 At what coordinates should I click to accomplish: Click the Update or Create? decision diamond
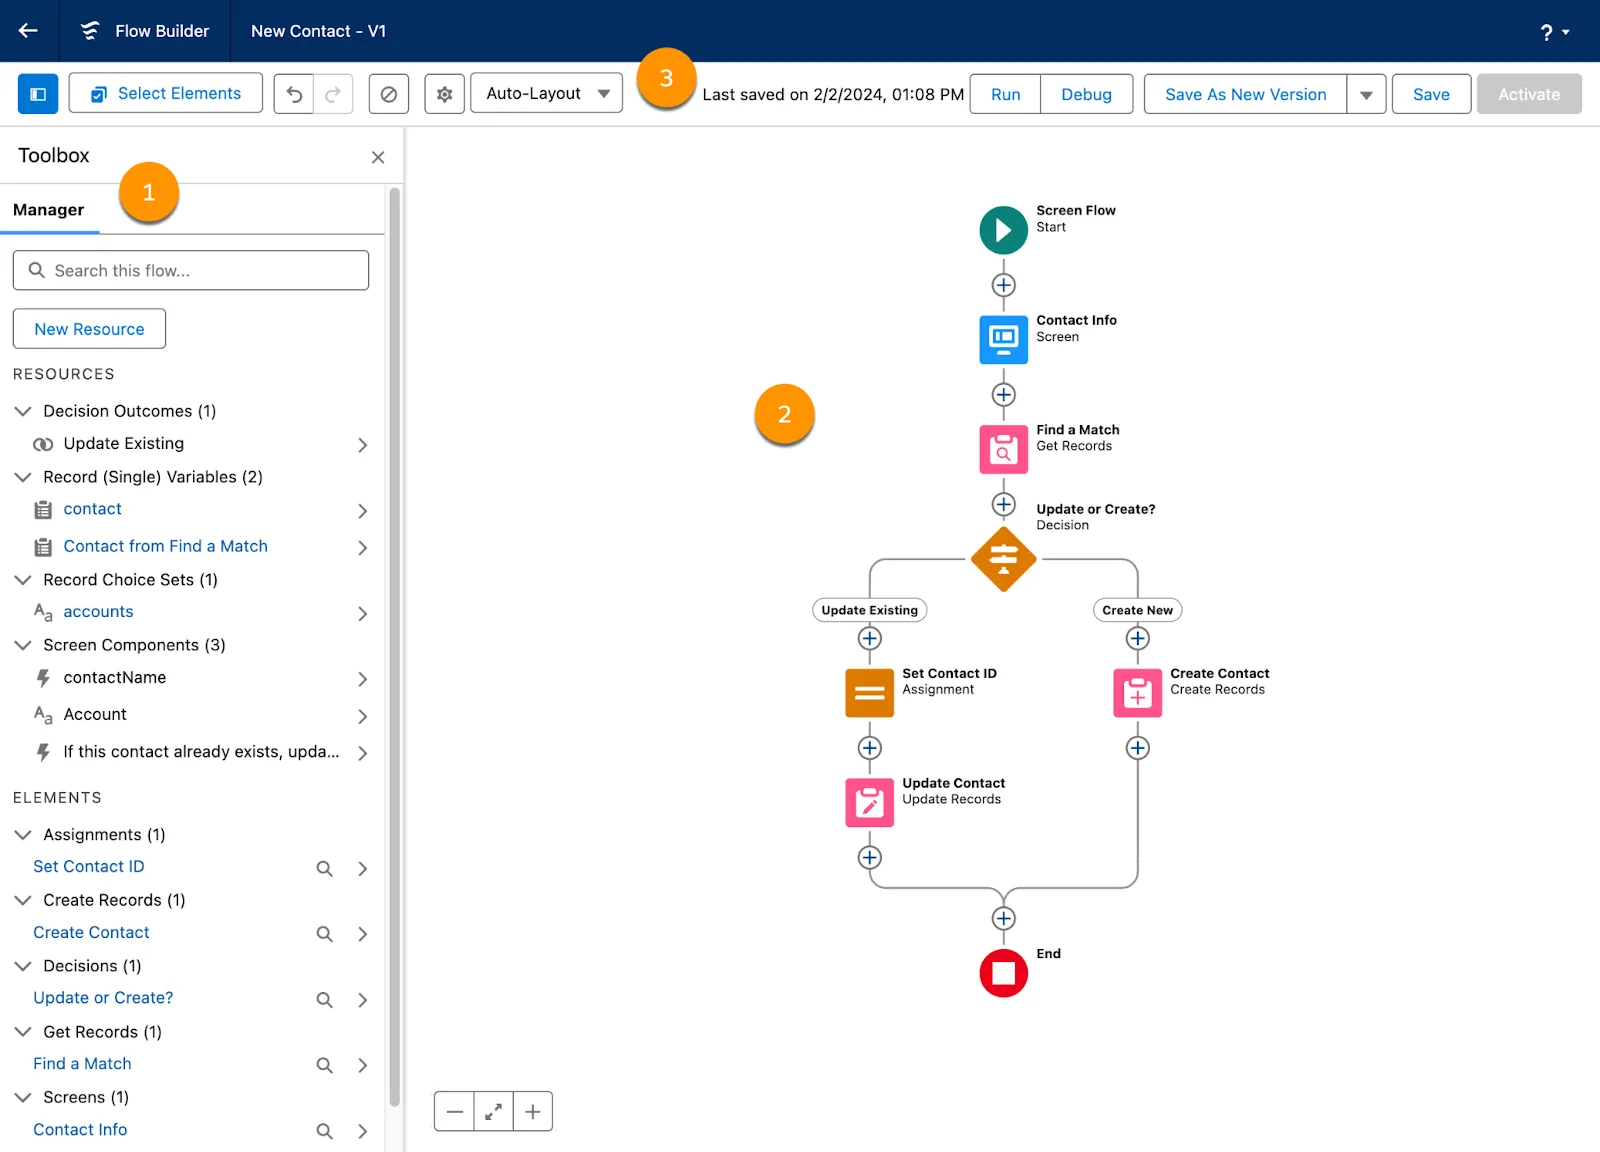point(1003,560)
